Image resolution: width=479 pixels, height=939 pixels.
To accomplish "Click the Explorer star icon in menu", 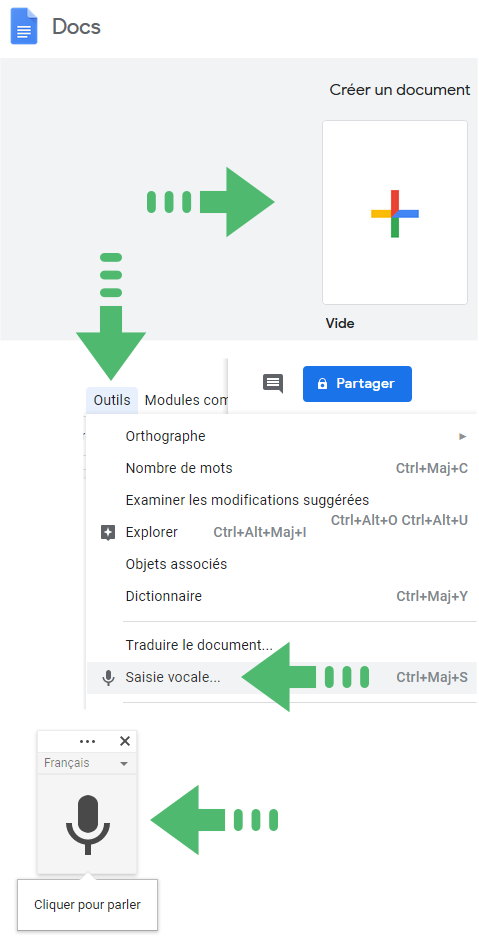I will pyautogui.click(x=108, y=532).
